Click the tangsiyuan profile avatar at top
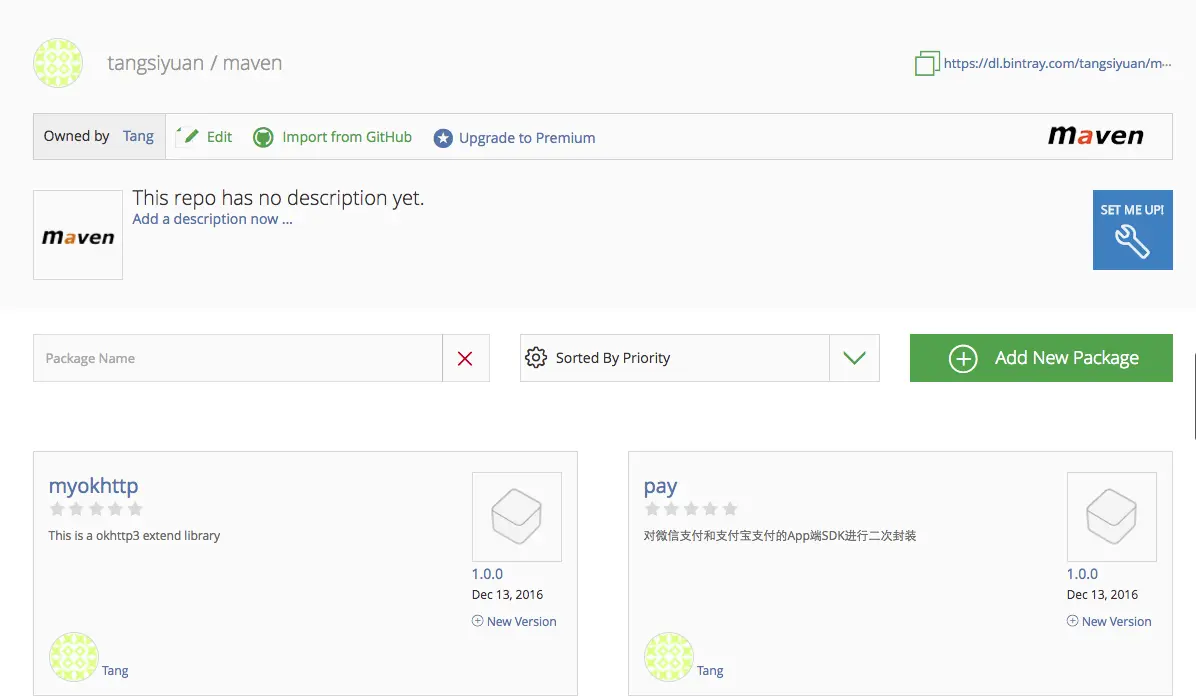The image size is (1196, 697). [58, 63]
